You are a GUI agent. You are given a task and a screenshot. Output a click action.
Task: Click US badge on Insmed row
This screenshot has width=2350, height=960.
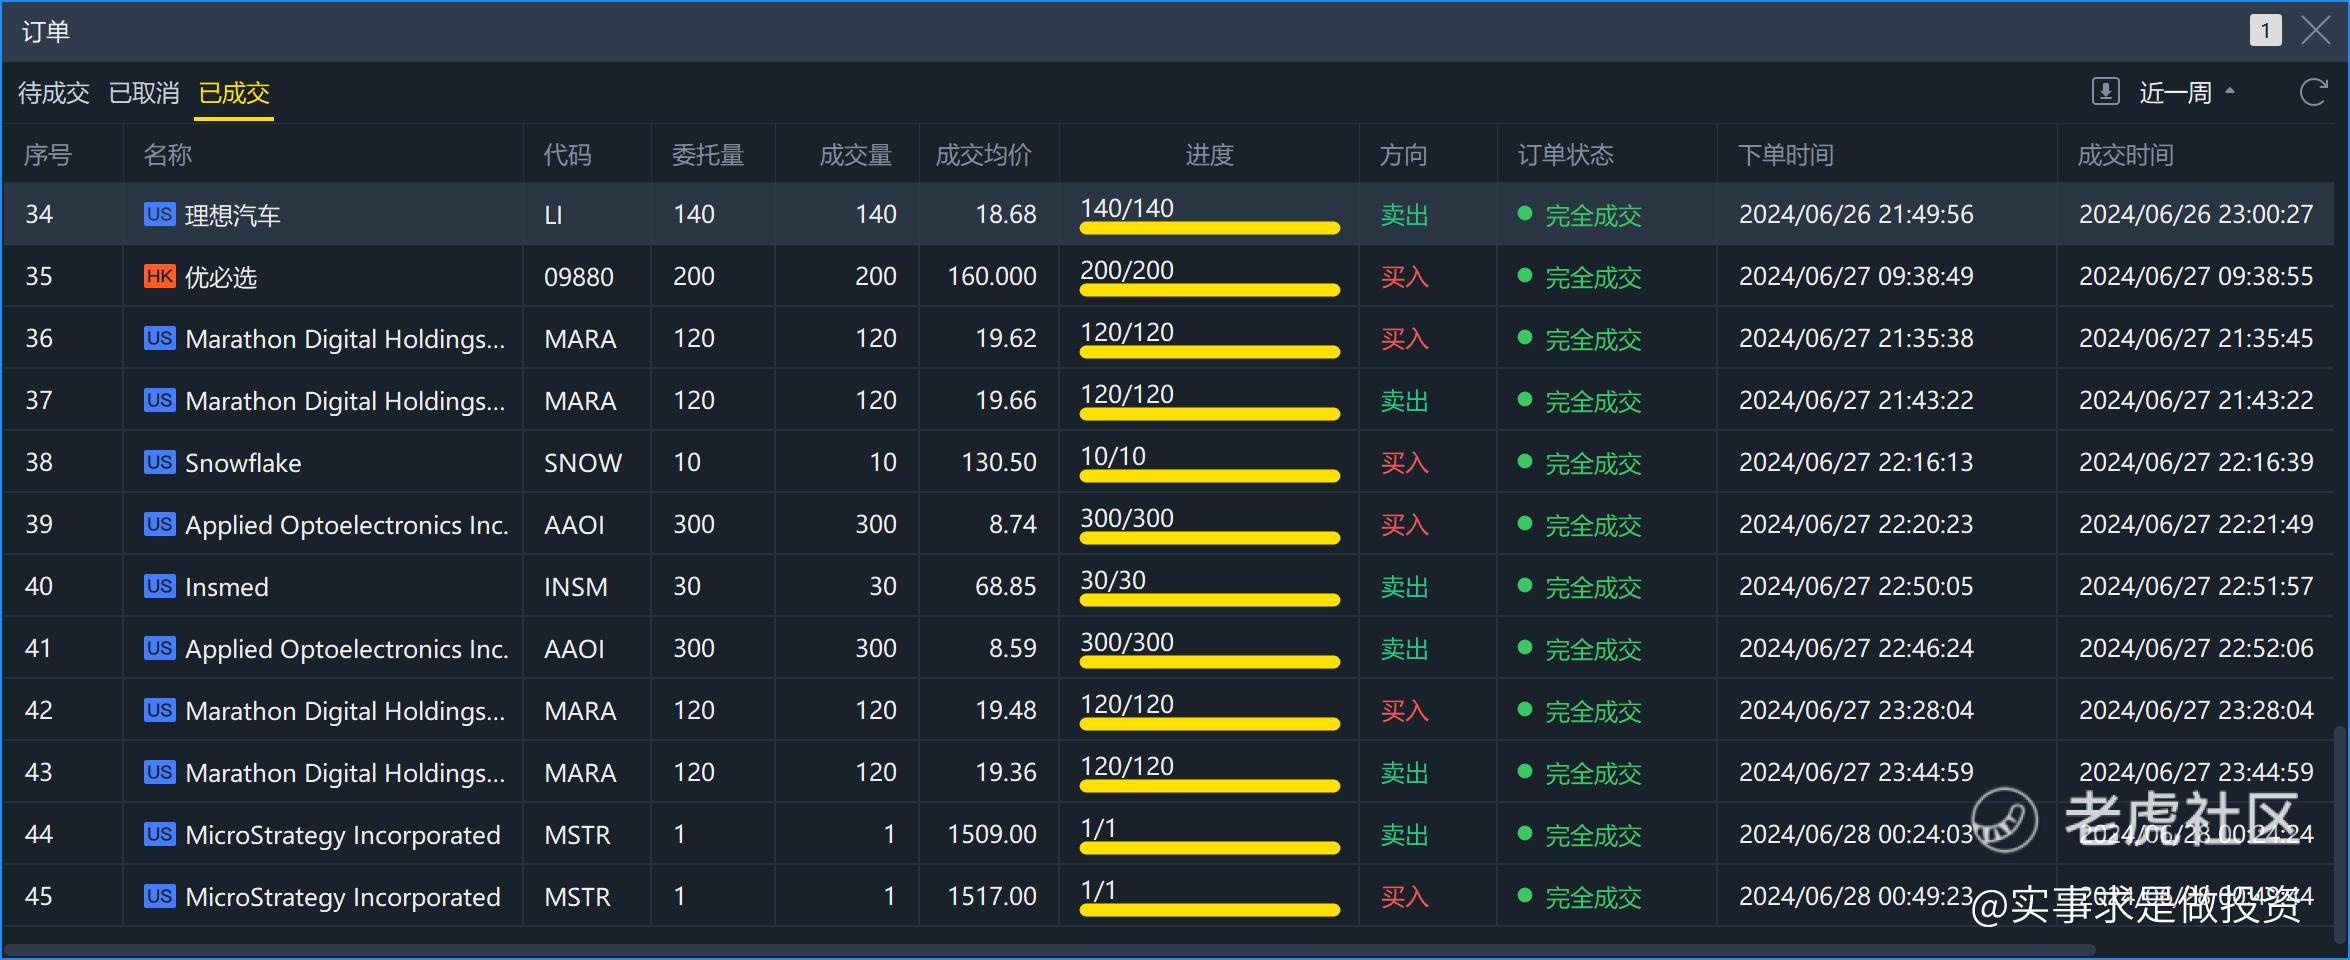click(160, 586)
